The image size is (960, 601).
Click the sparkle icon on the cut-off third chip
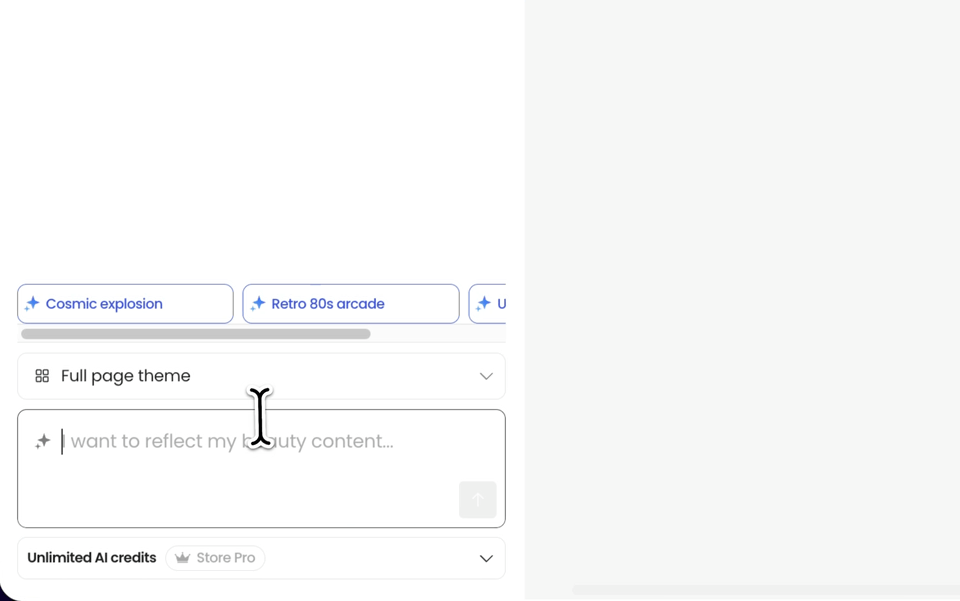pos(484,303)
